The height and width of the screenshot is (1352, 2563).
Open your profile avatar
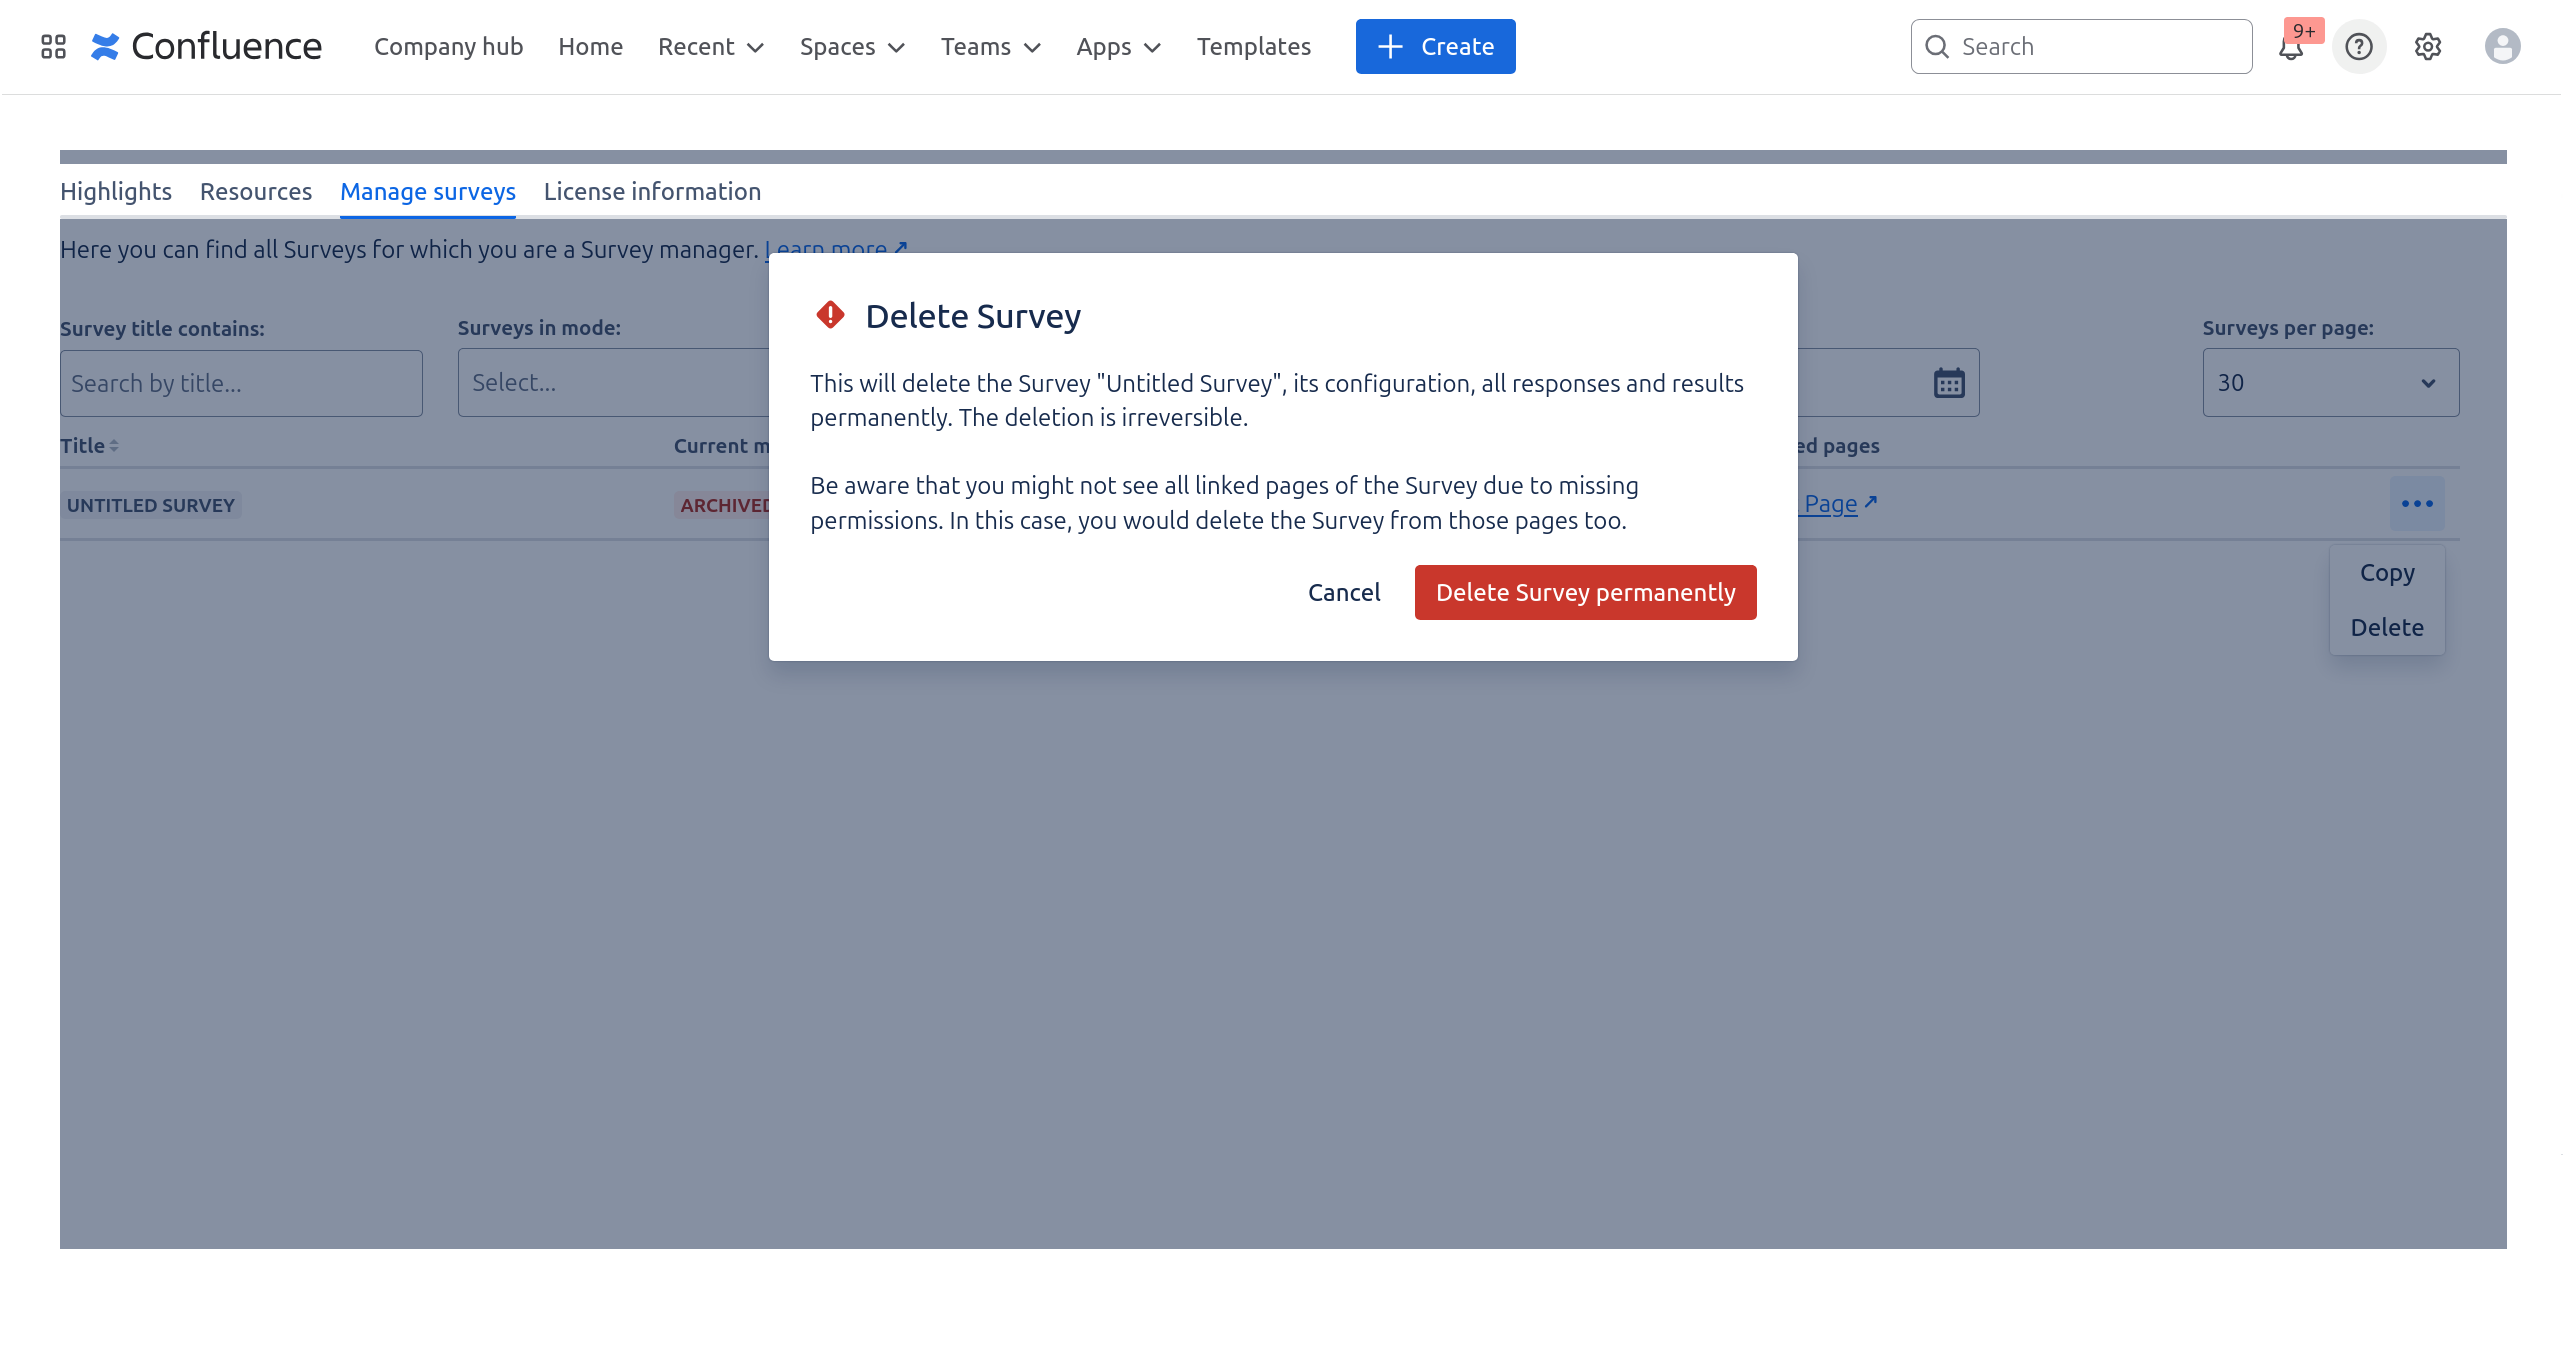tap(2501, 46)
